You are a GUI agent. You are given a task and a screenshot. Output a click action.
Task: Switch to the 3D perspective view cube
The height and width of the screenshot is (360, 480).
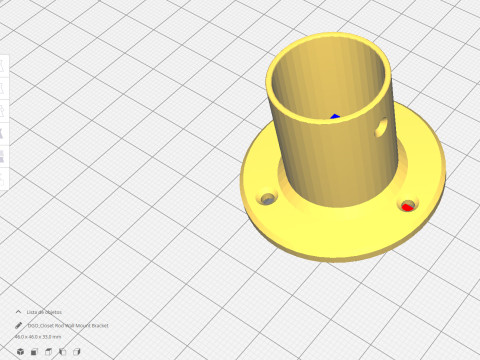(20, 352)
